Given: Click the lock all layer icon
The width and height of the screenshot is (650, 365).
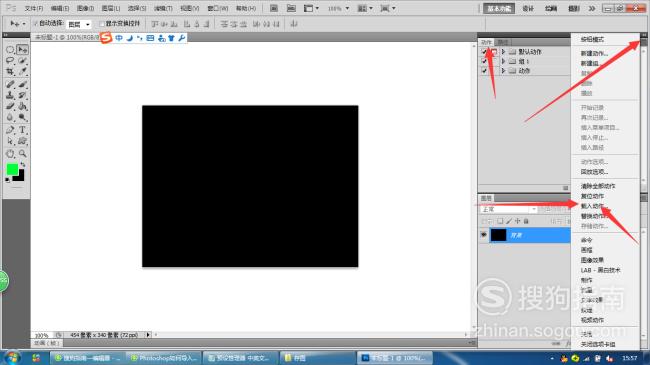Looking at the screenshot, I should click(526, 221).
